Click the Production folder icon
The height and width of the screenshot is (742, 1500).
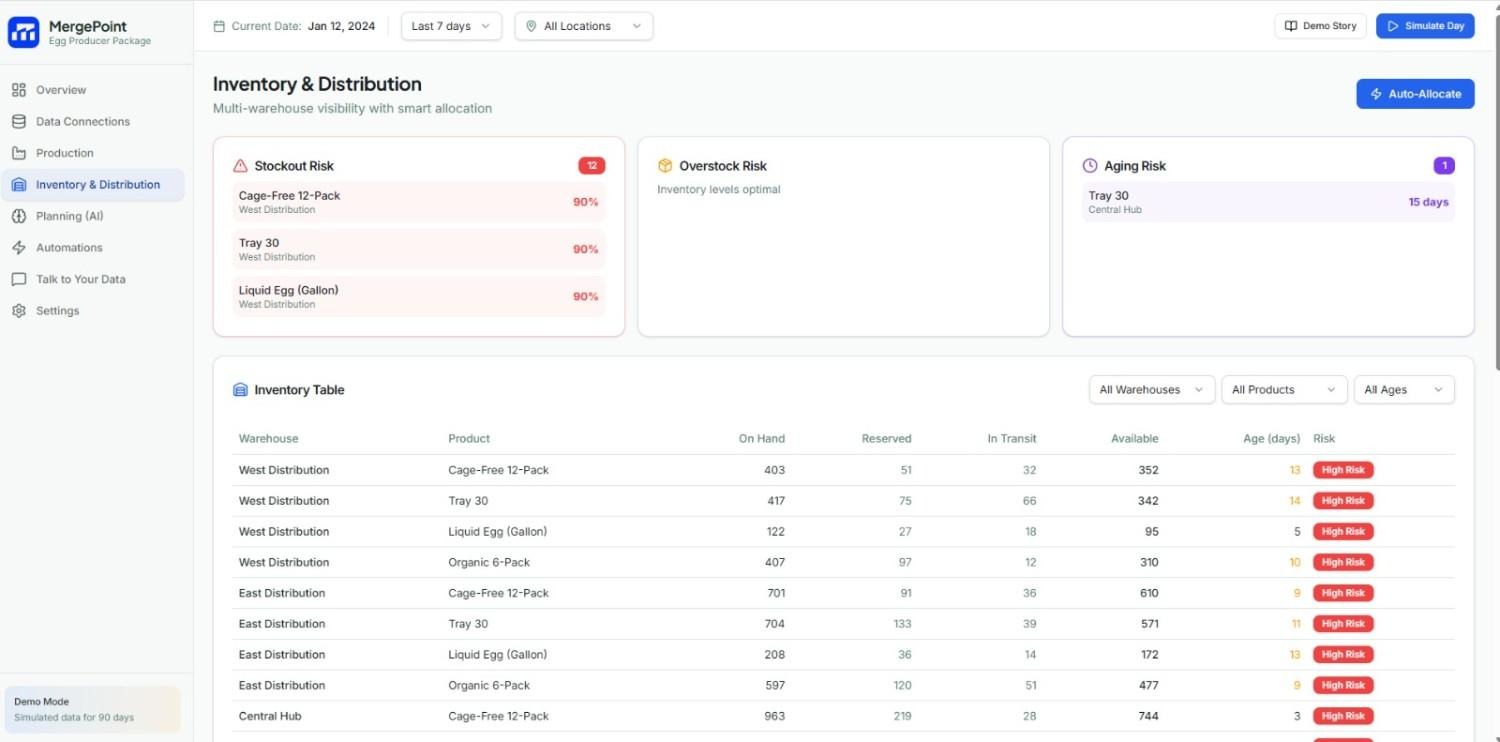point(18,152)
